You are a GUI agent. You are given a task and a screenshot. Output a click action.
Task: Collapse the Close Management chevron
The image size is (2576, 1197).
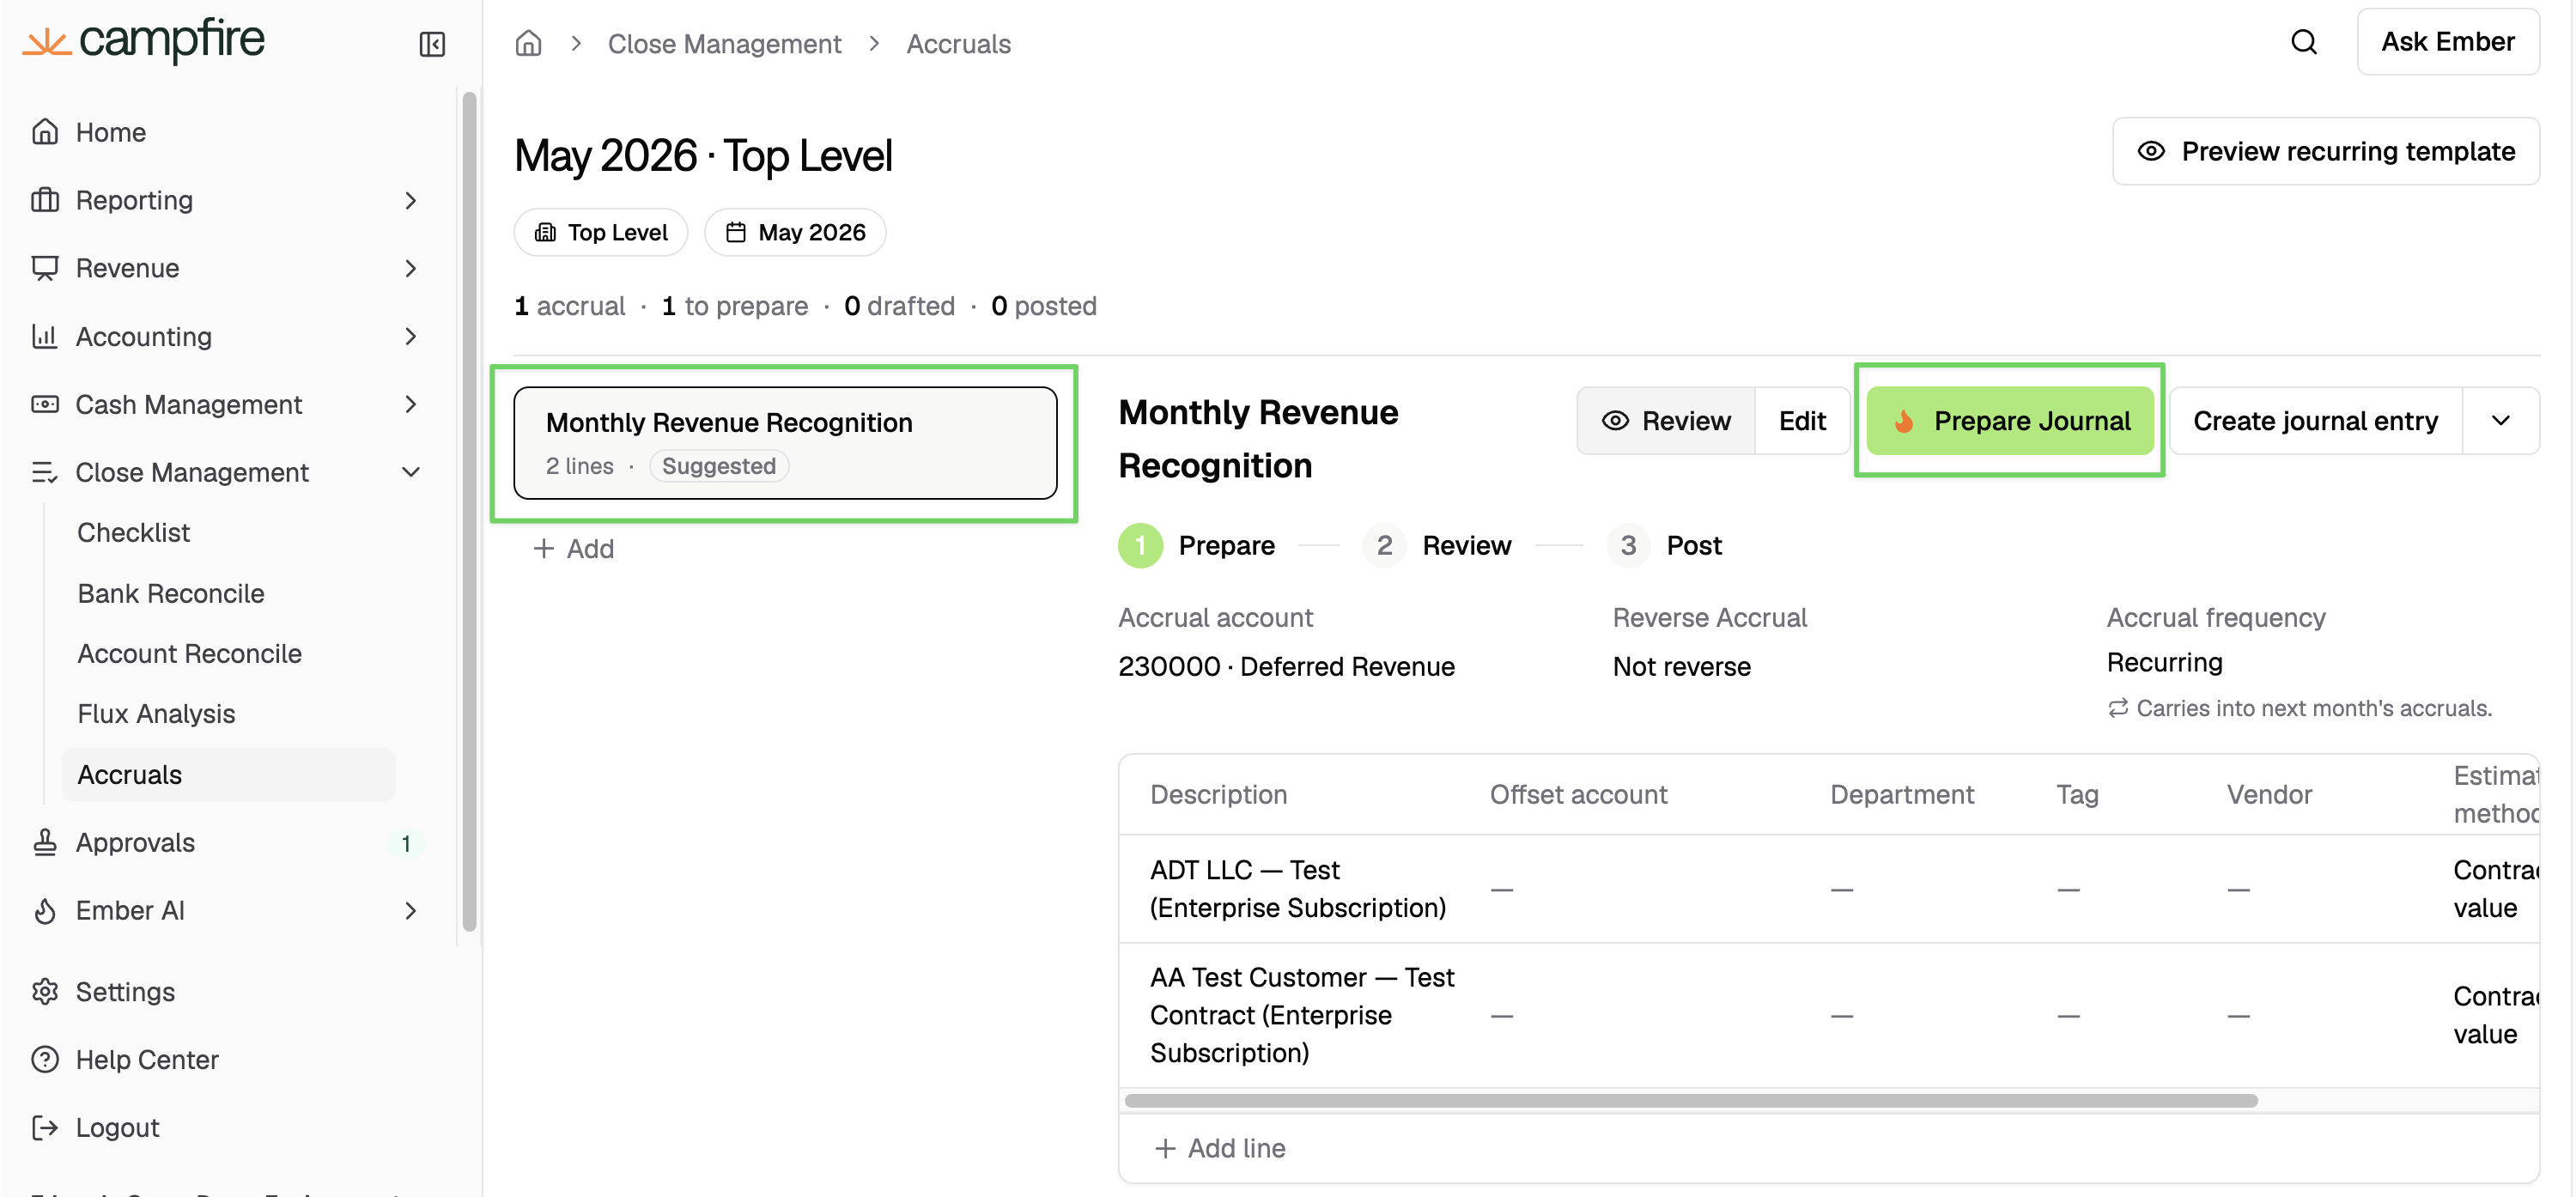pos(410,472)
